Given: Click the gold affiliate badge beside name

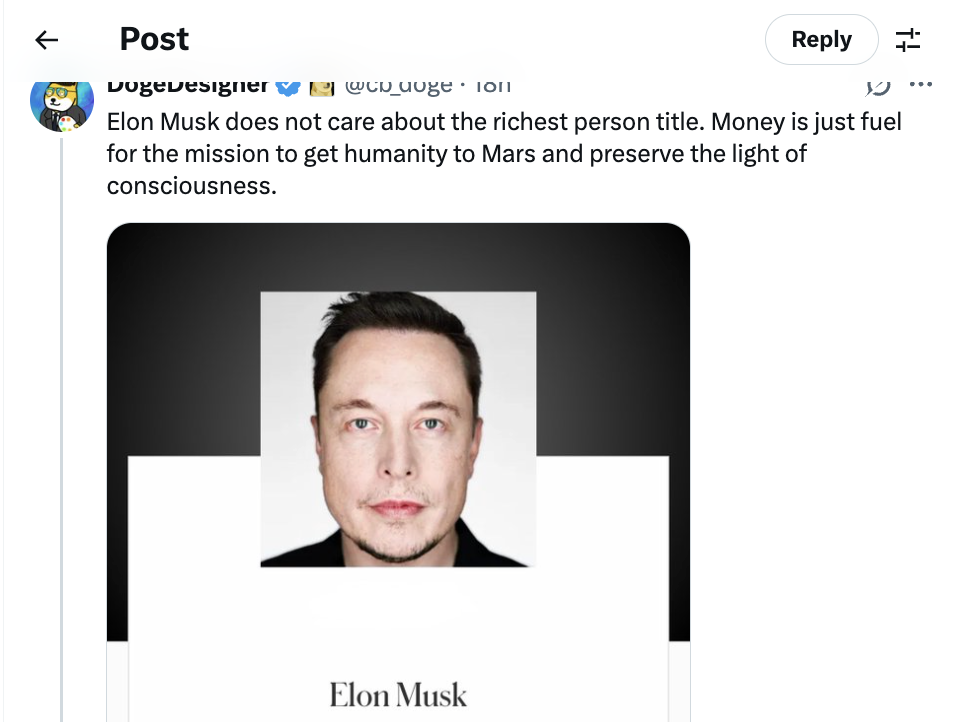Looking at the screenshot, I should point(321,87).
